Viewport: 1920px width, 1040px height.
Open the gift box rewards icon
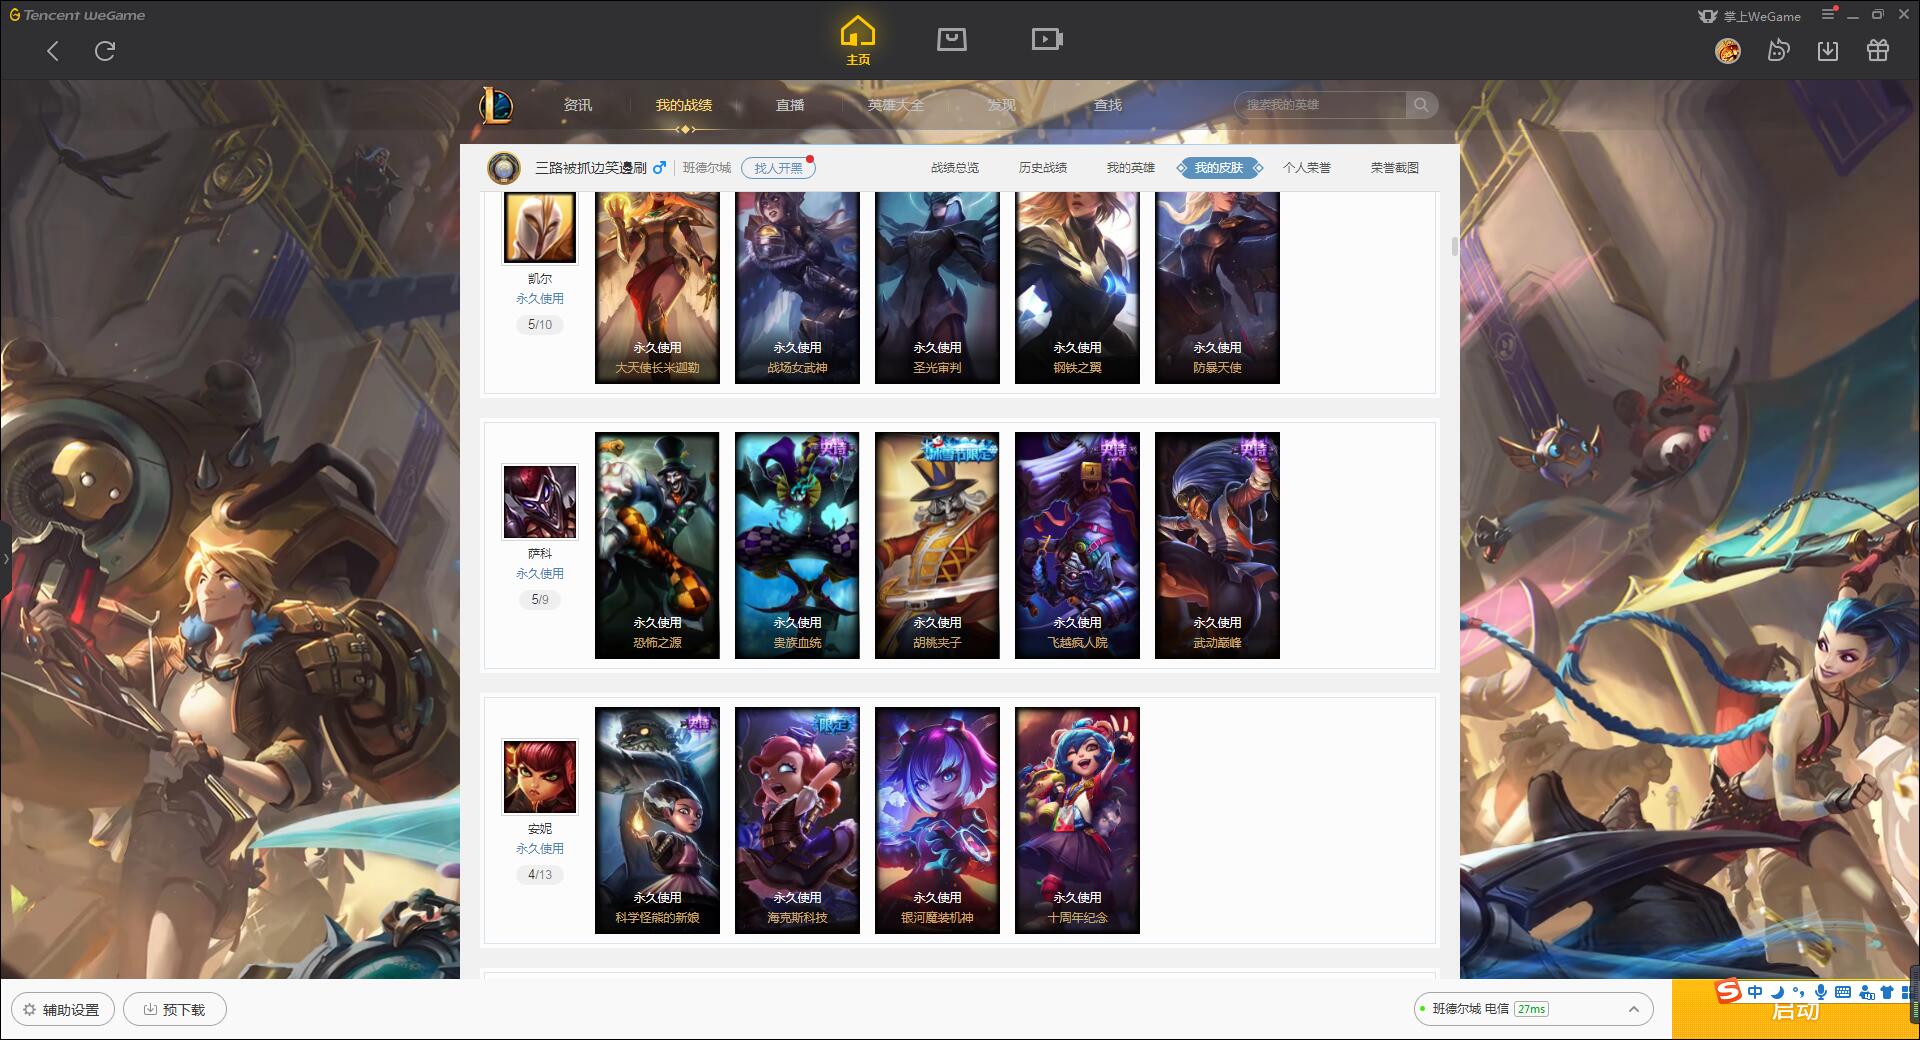1878,50
